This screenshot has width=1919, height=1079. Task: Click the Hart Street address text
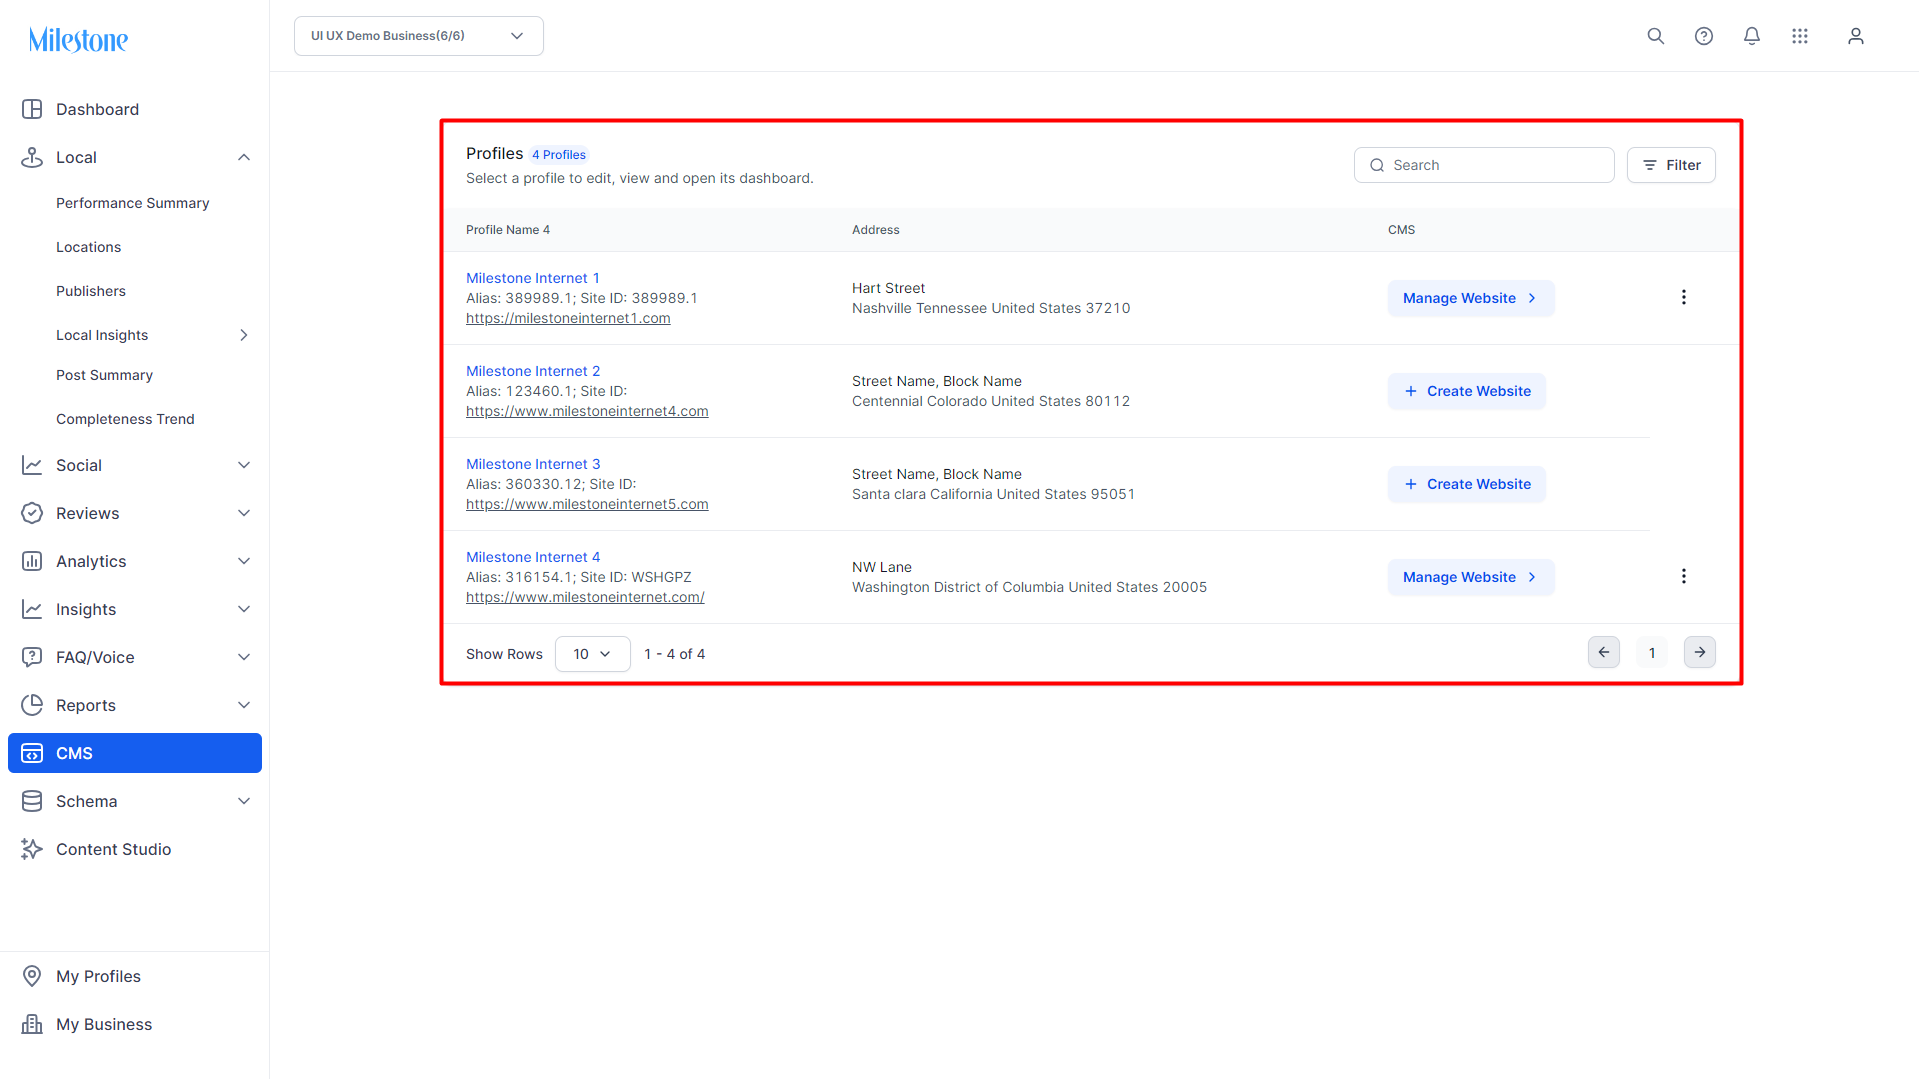pos(889,288)
